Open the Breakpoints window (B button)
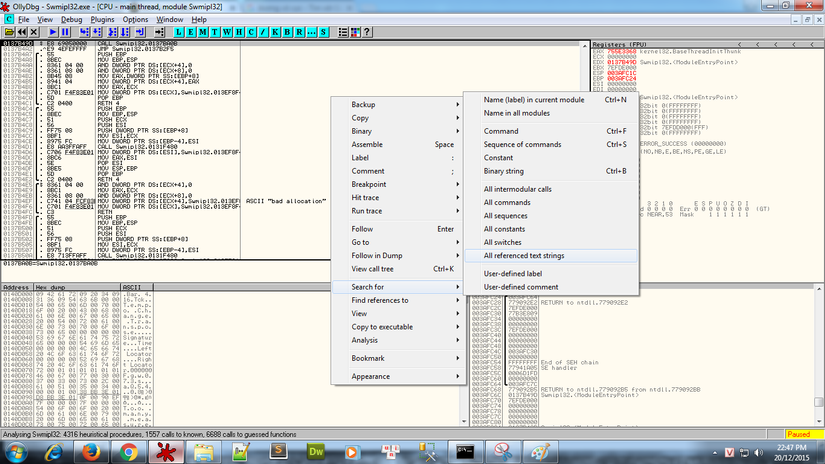 (x=288, y=32)
